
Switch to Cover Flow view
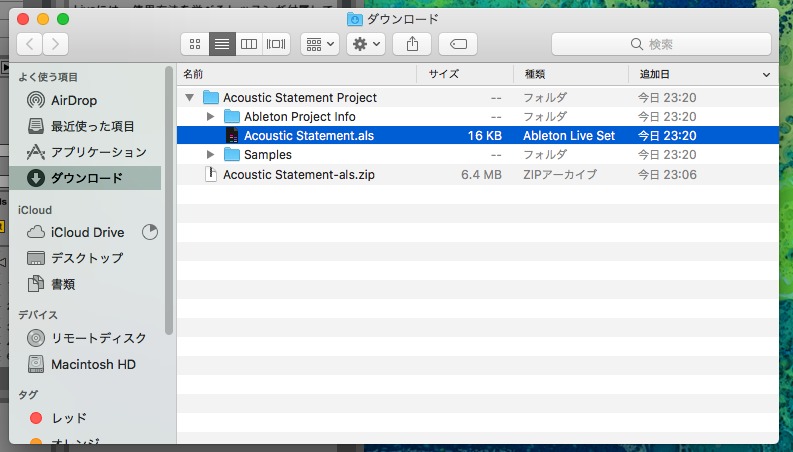pyautogui.click(x=276, y=44)
